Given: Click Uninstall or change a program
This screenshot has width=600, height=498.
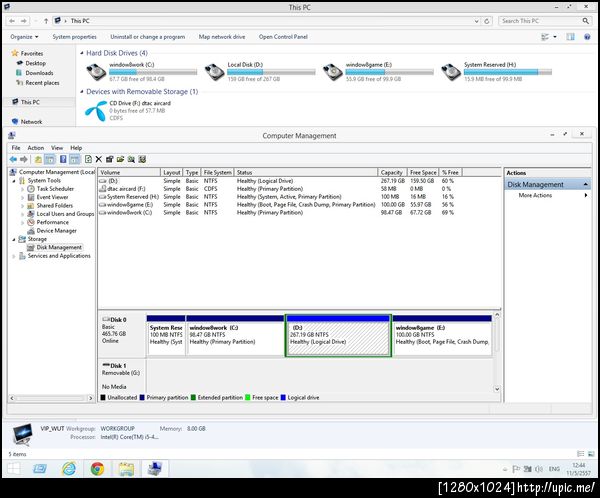Looking at the screenshot, I should coord(148,37).
